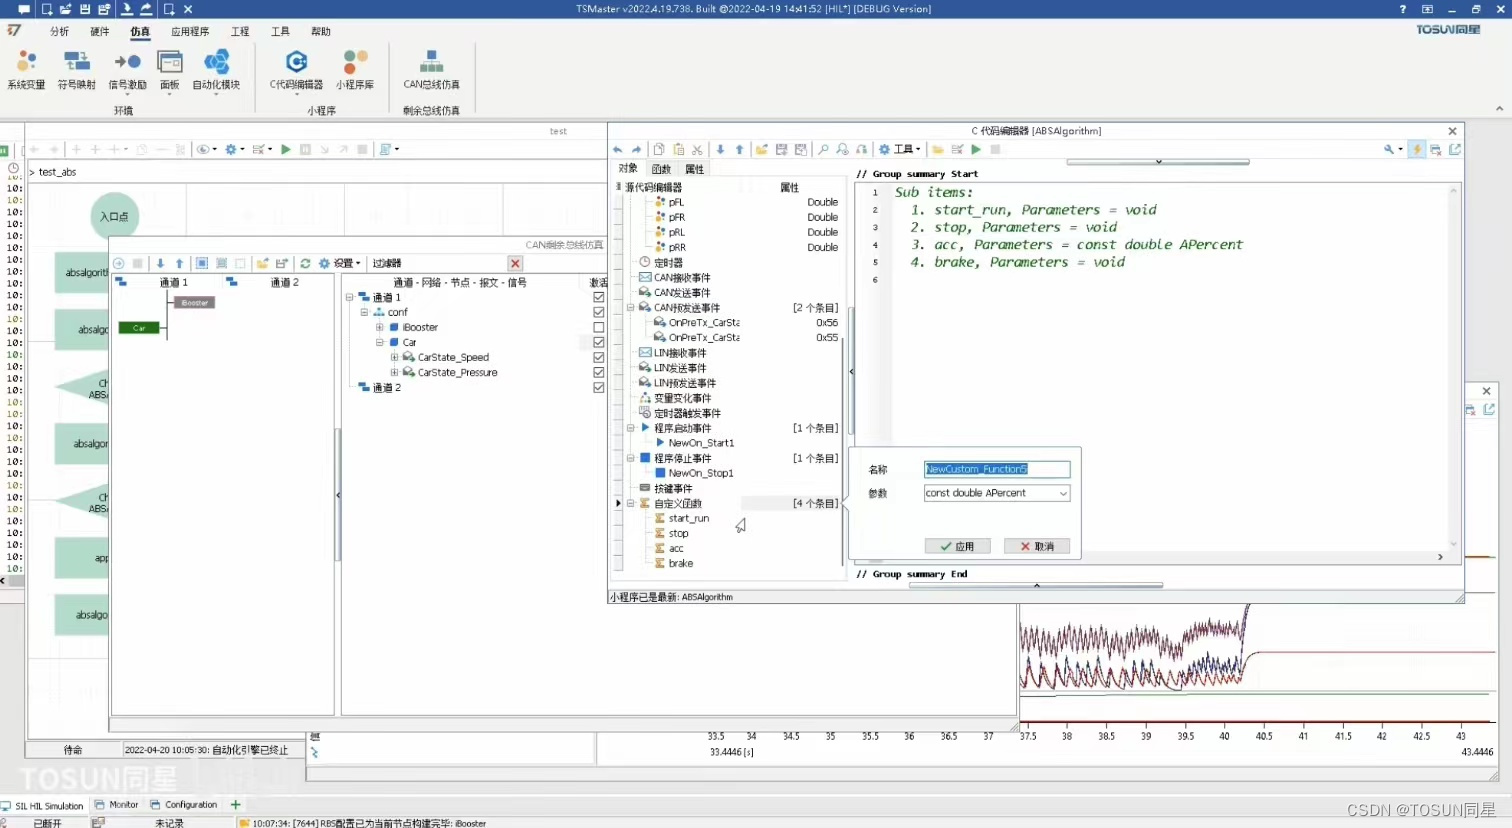Image resolution: width=1512 pixels, height=828 pixels.
Task: Toggle the CarState_Speed activation checkbox
Action: point(598,357)
